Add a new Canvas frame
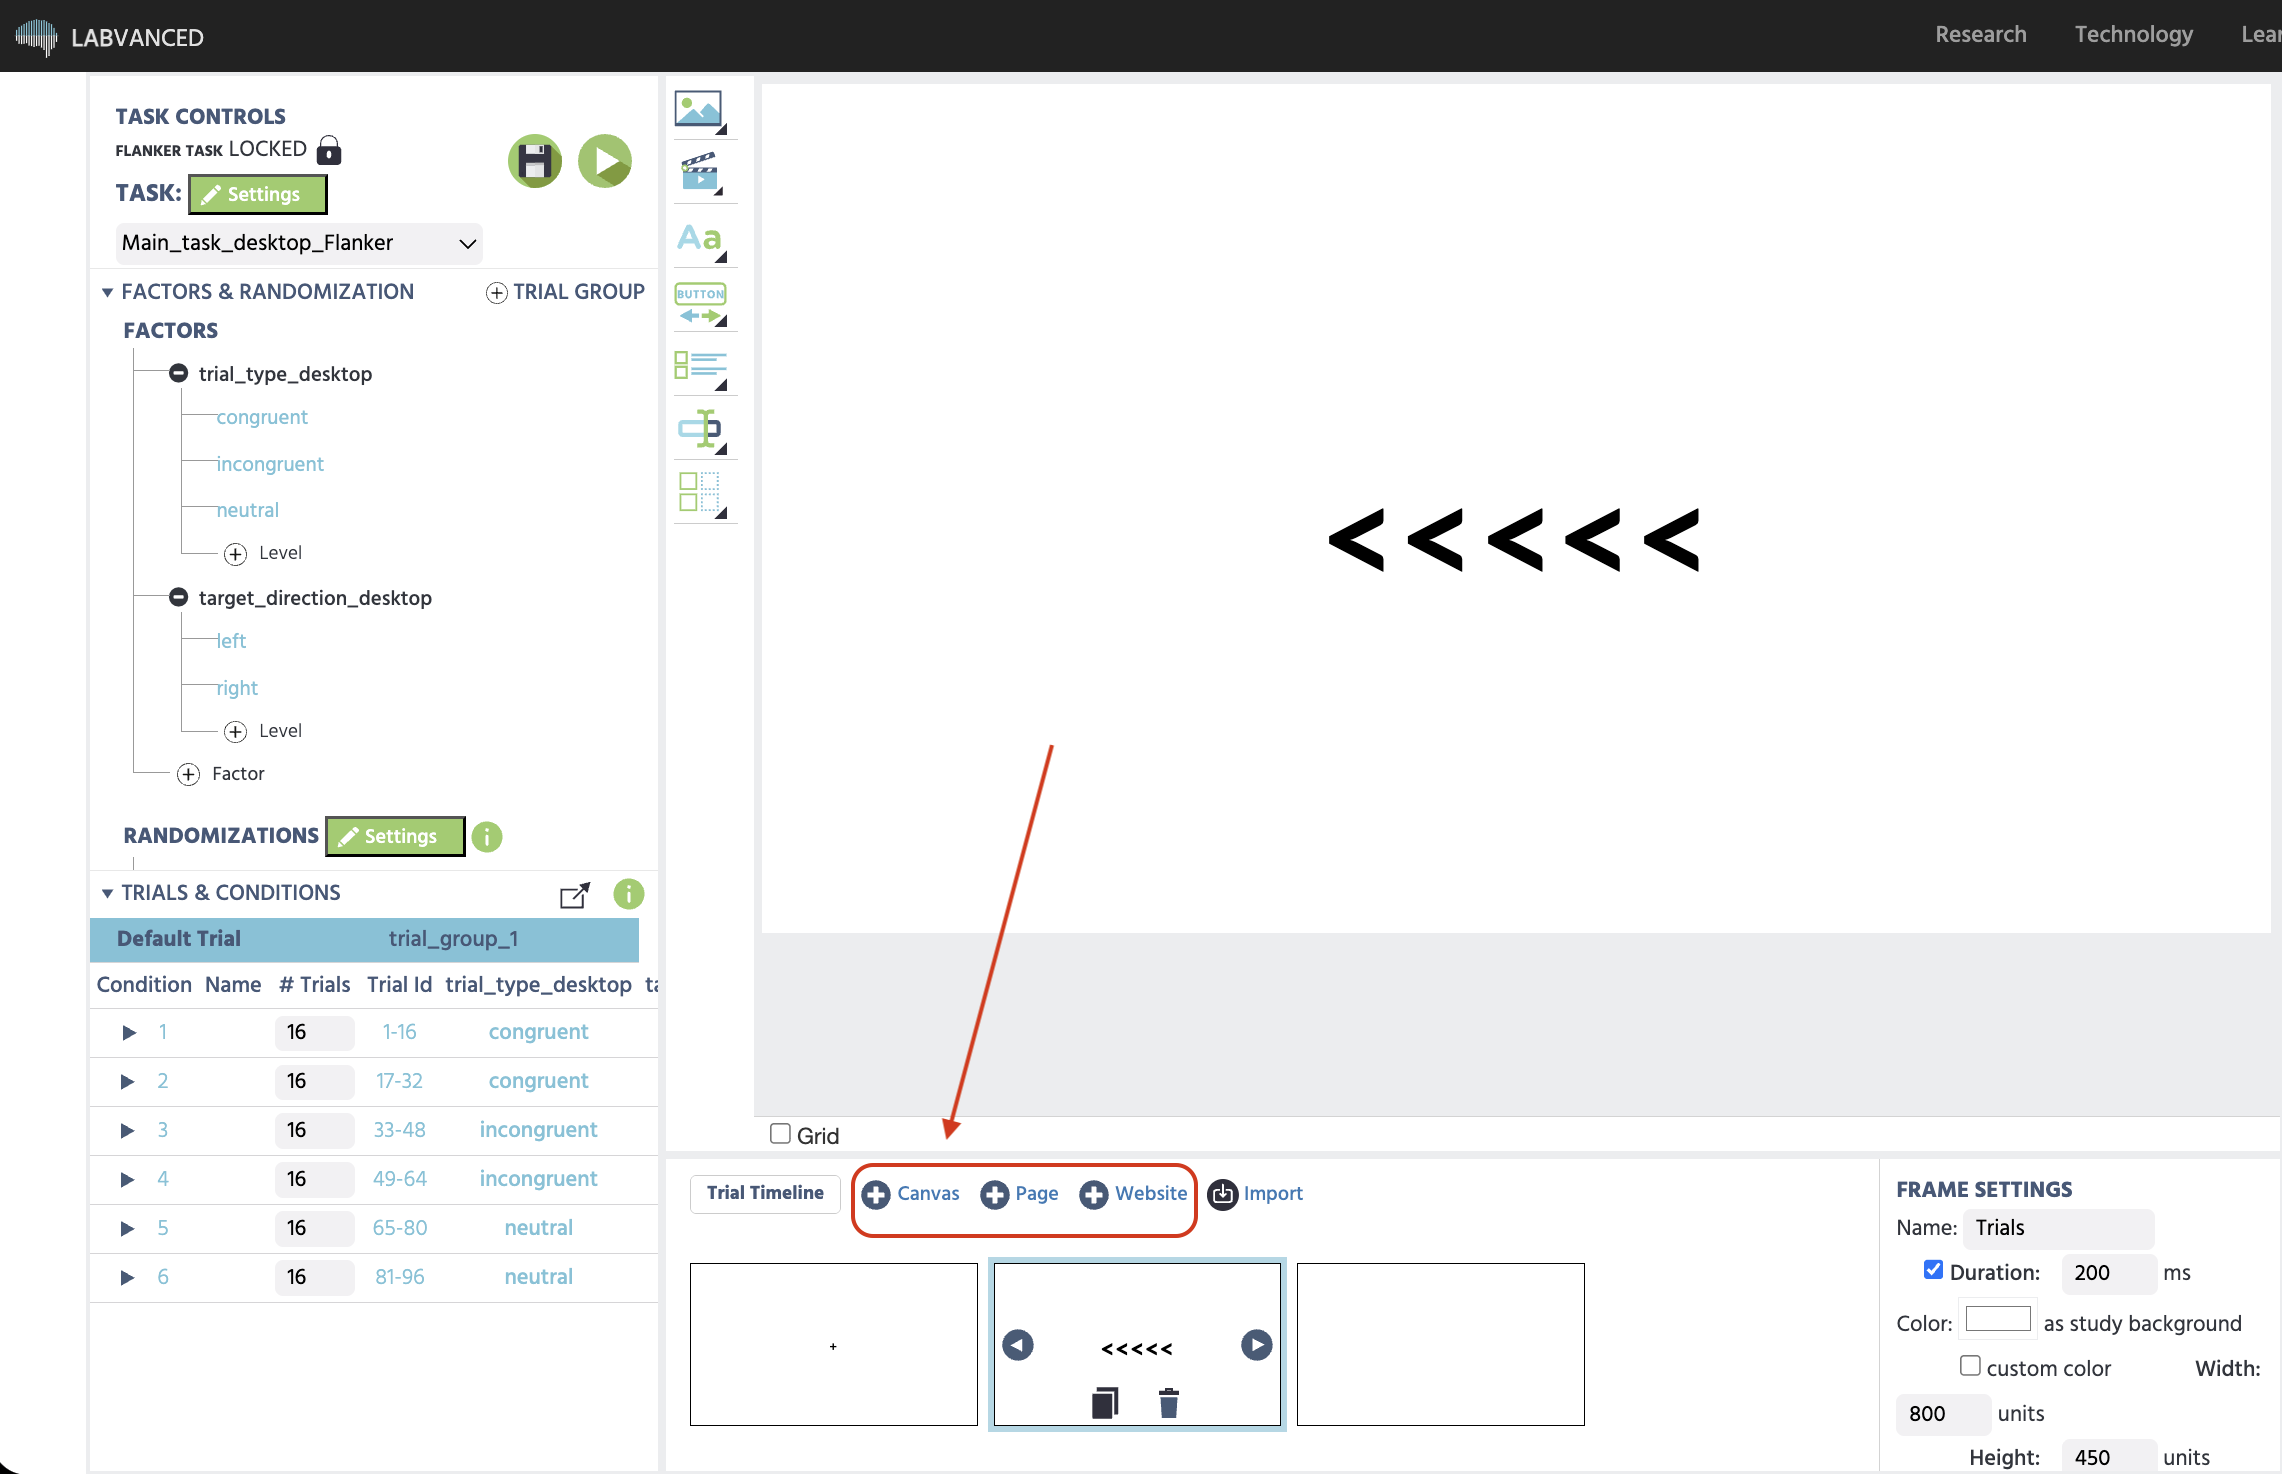 tap(911, 1194)
